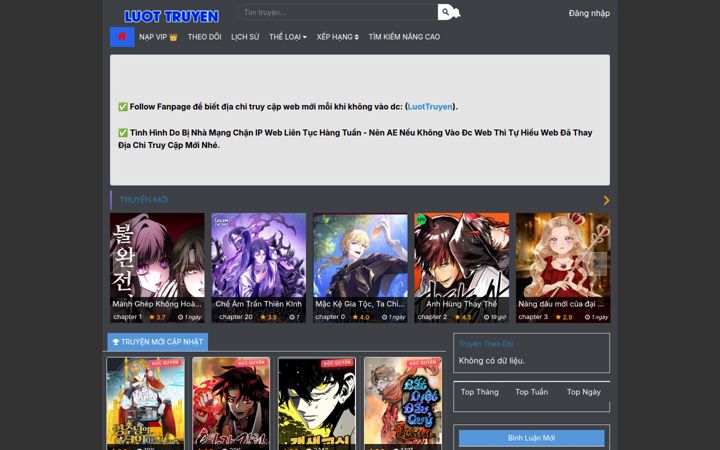The height and width of the screenshot is (450, 720).
Task: Click the Không có dữ liệu text
Action: (x=491, y=361)
